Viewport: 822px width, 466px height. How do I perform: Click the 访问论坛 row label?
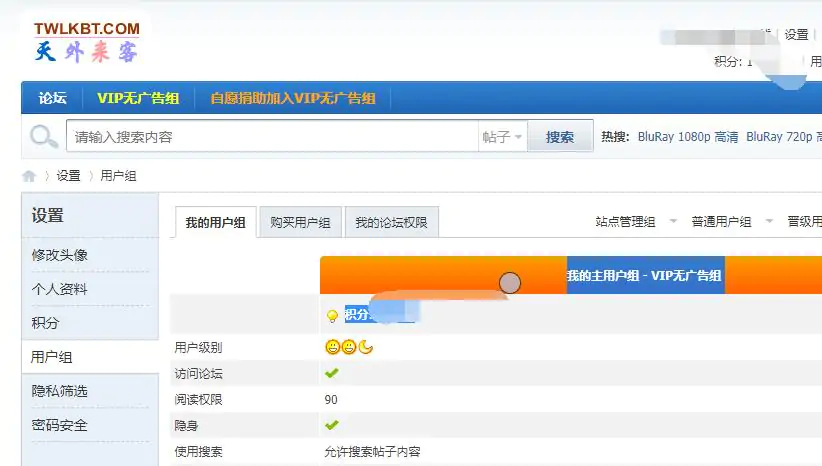pyautogui.click(x=198, y=373)
